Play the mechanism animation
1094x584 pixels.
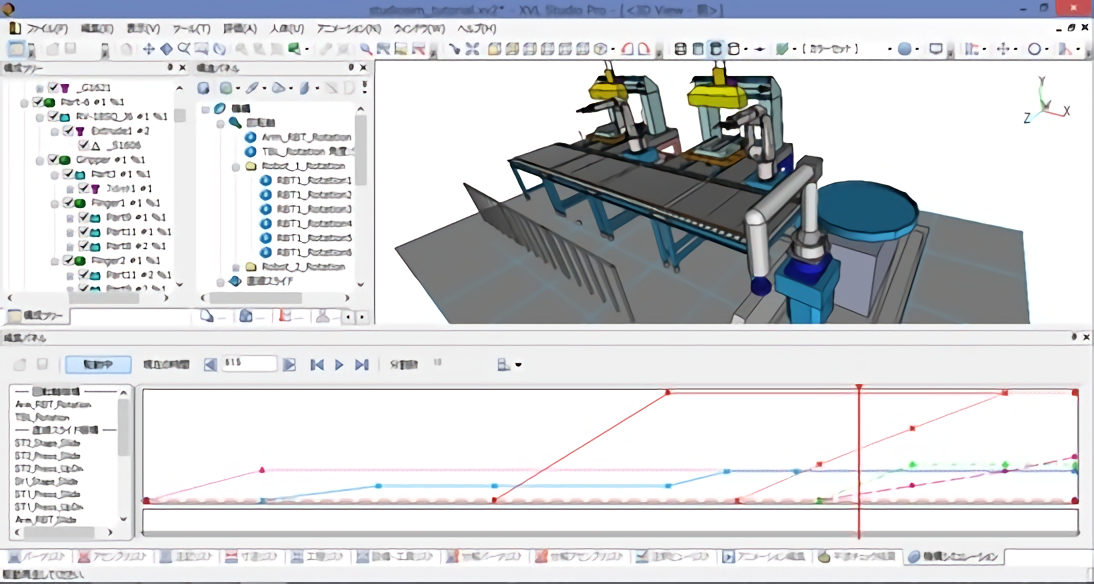(x=339, y=364)
